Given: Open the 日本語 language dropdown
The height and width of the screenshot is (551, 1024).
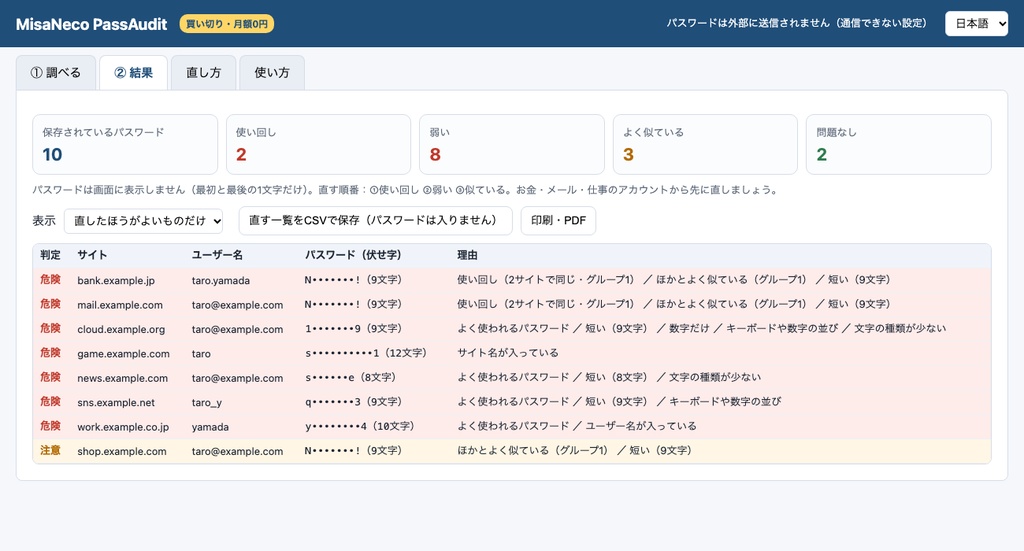Looking at the screenshot, I should click(x=976, y=24).
